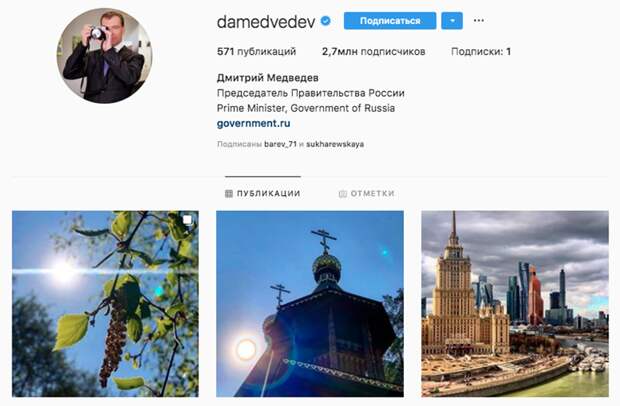Click the blue verified badge next to damedvedev
The width and height of the screenshot is (620, 406).
325,21
